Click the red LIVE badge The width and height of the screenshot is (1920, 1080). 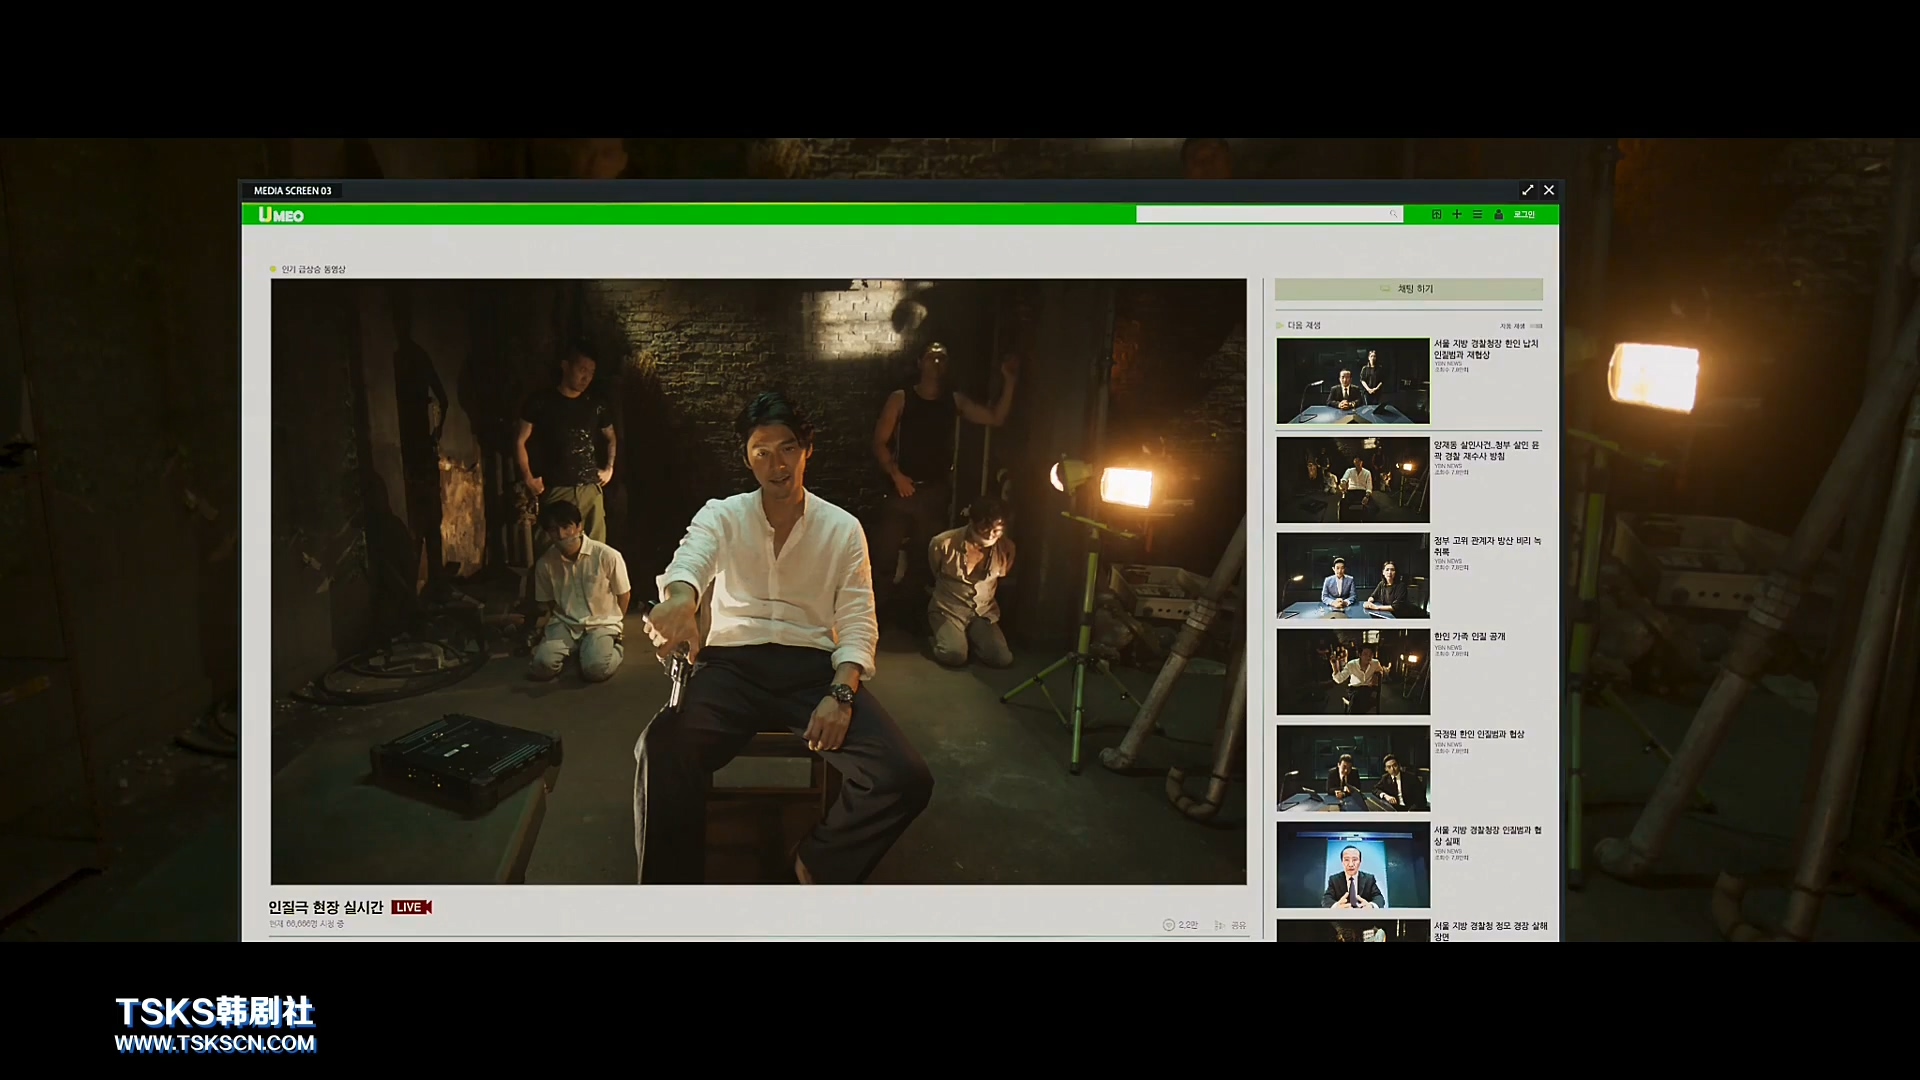click(411, 907)
